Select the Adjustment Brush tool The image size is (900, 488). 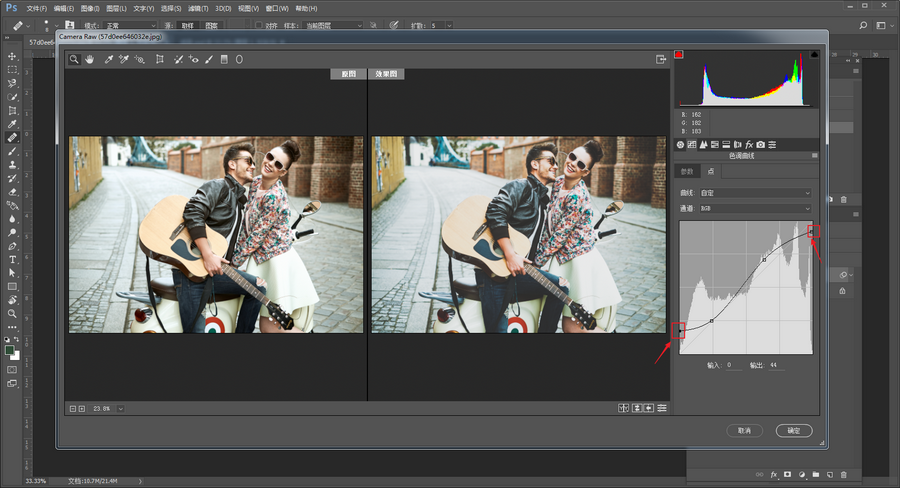click(209, 60)
